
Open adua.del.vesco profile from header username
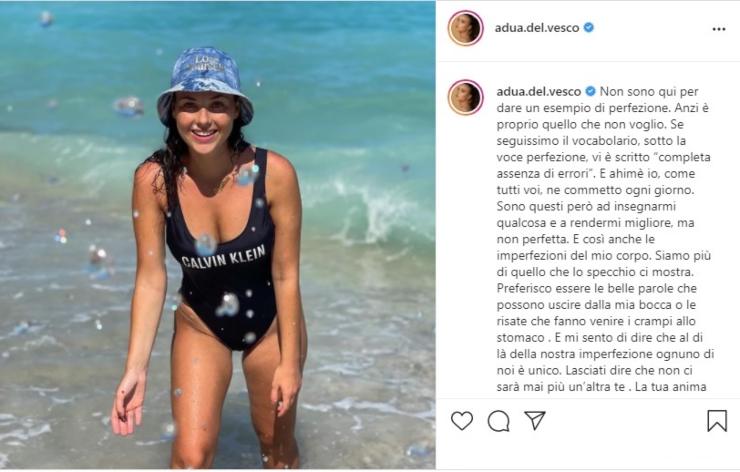coord(537,28)
